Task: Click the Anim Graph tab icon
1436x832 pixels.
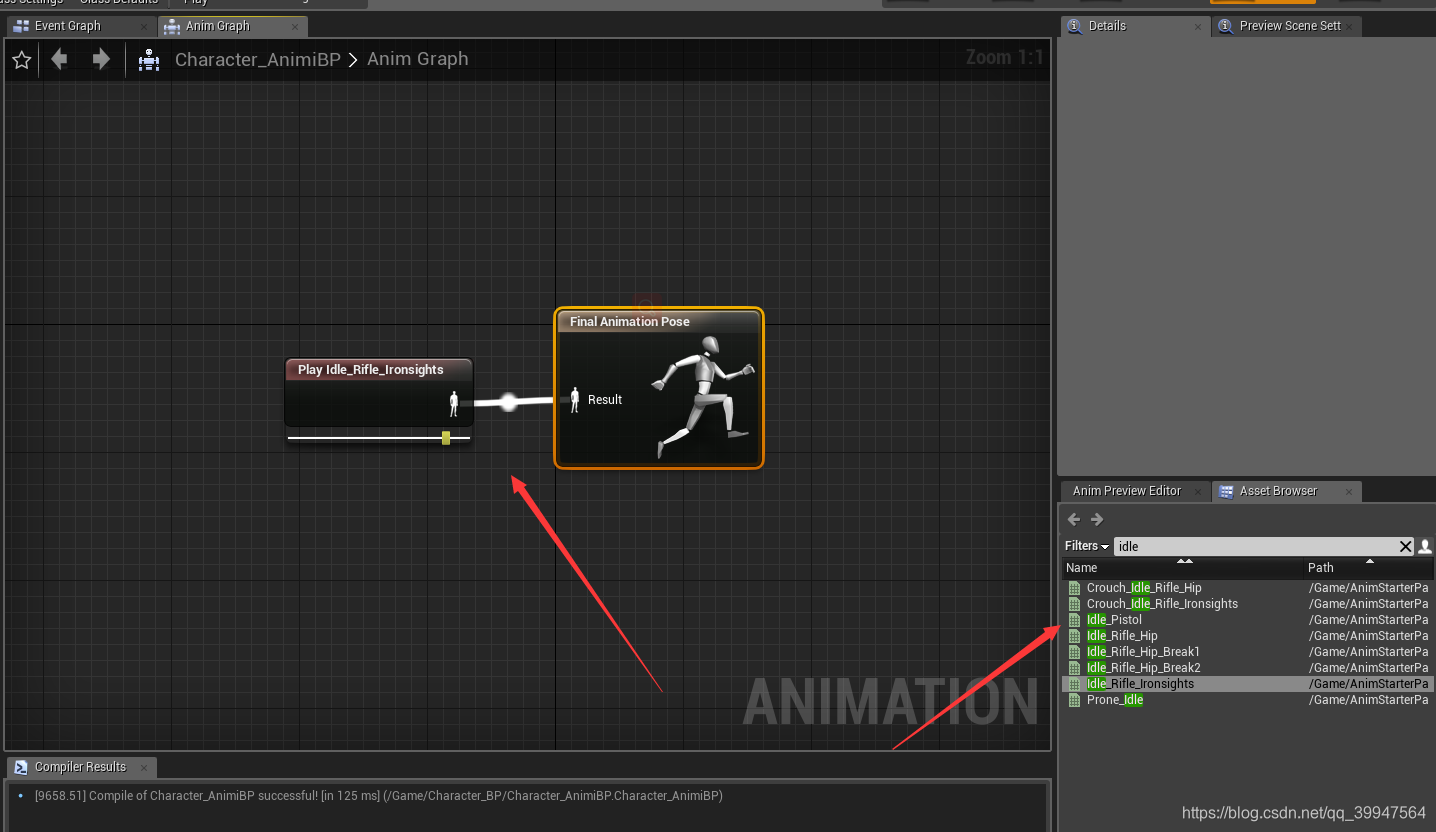Action: (172, 26)
